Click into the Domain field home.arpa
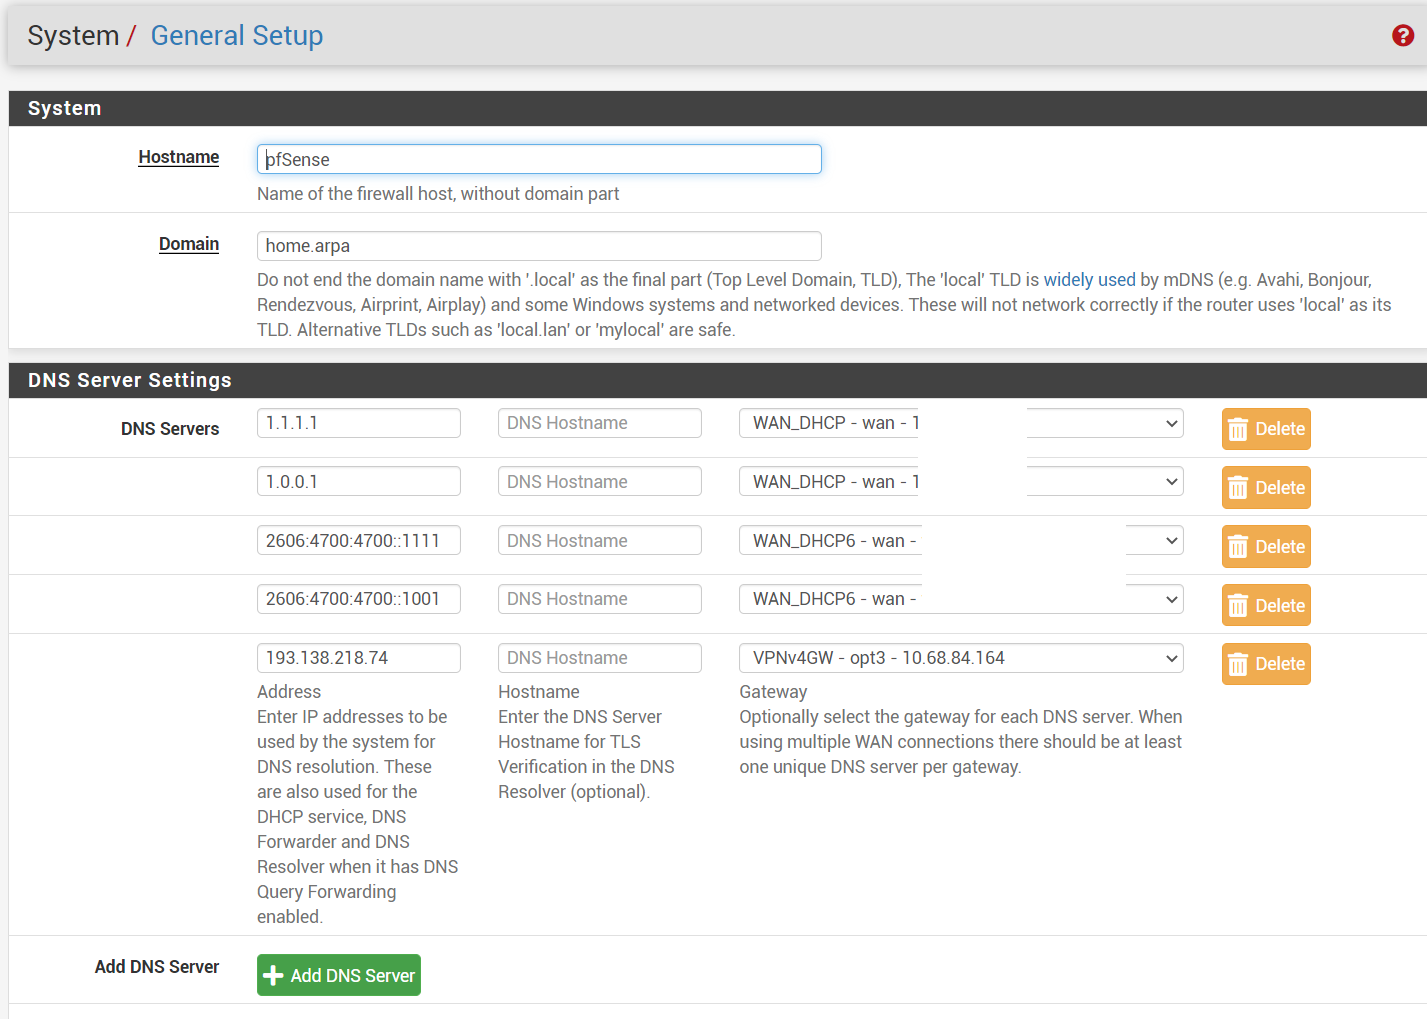 pos(539,246)
